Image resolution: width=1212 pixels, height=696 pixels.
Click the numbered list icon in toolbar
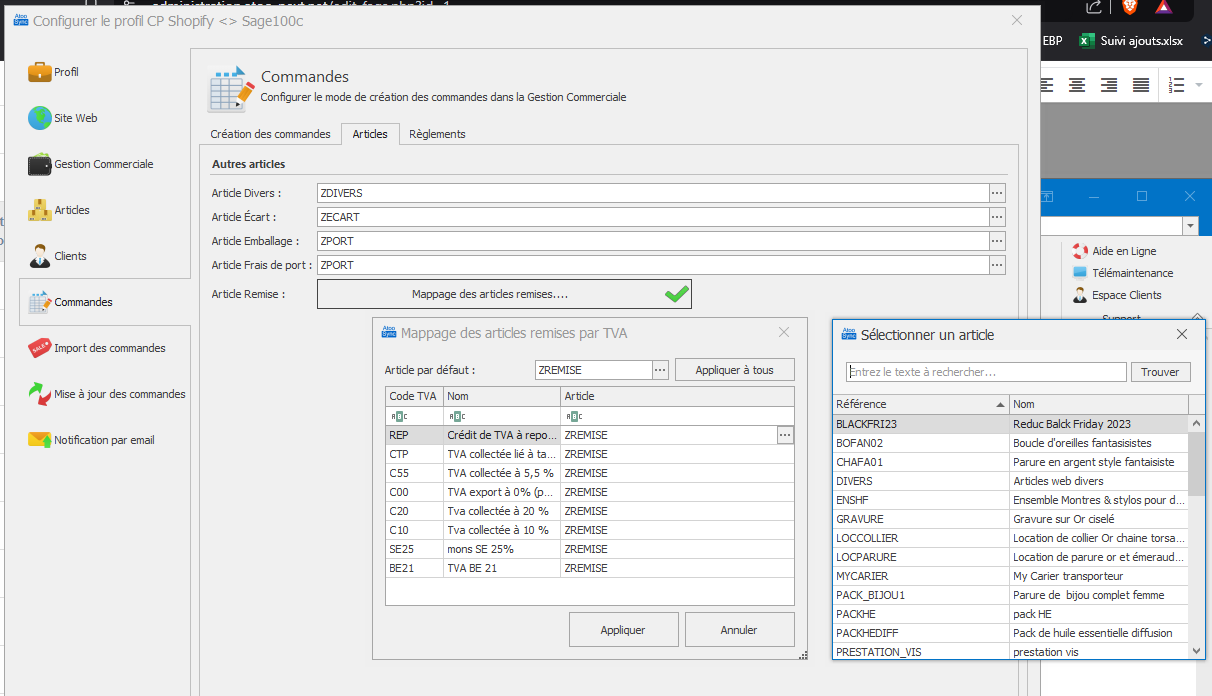(x=1177, y=85)
